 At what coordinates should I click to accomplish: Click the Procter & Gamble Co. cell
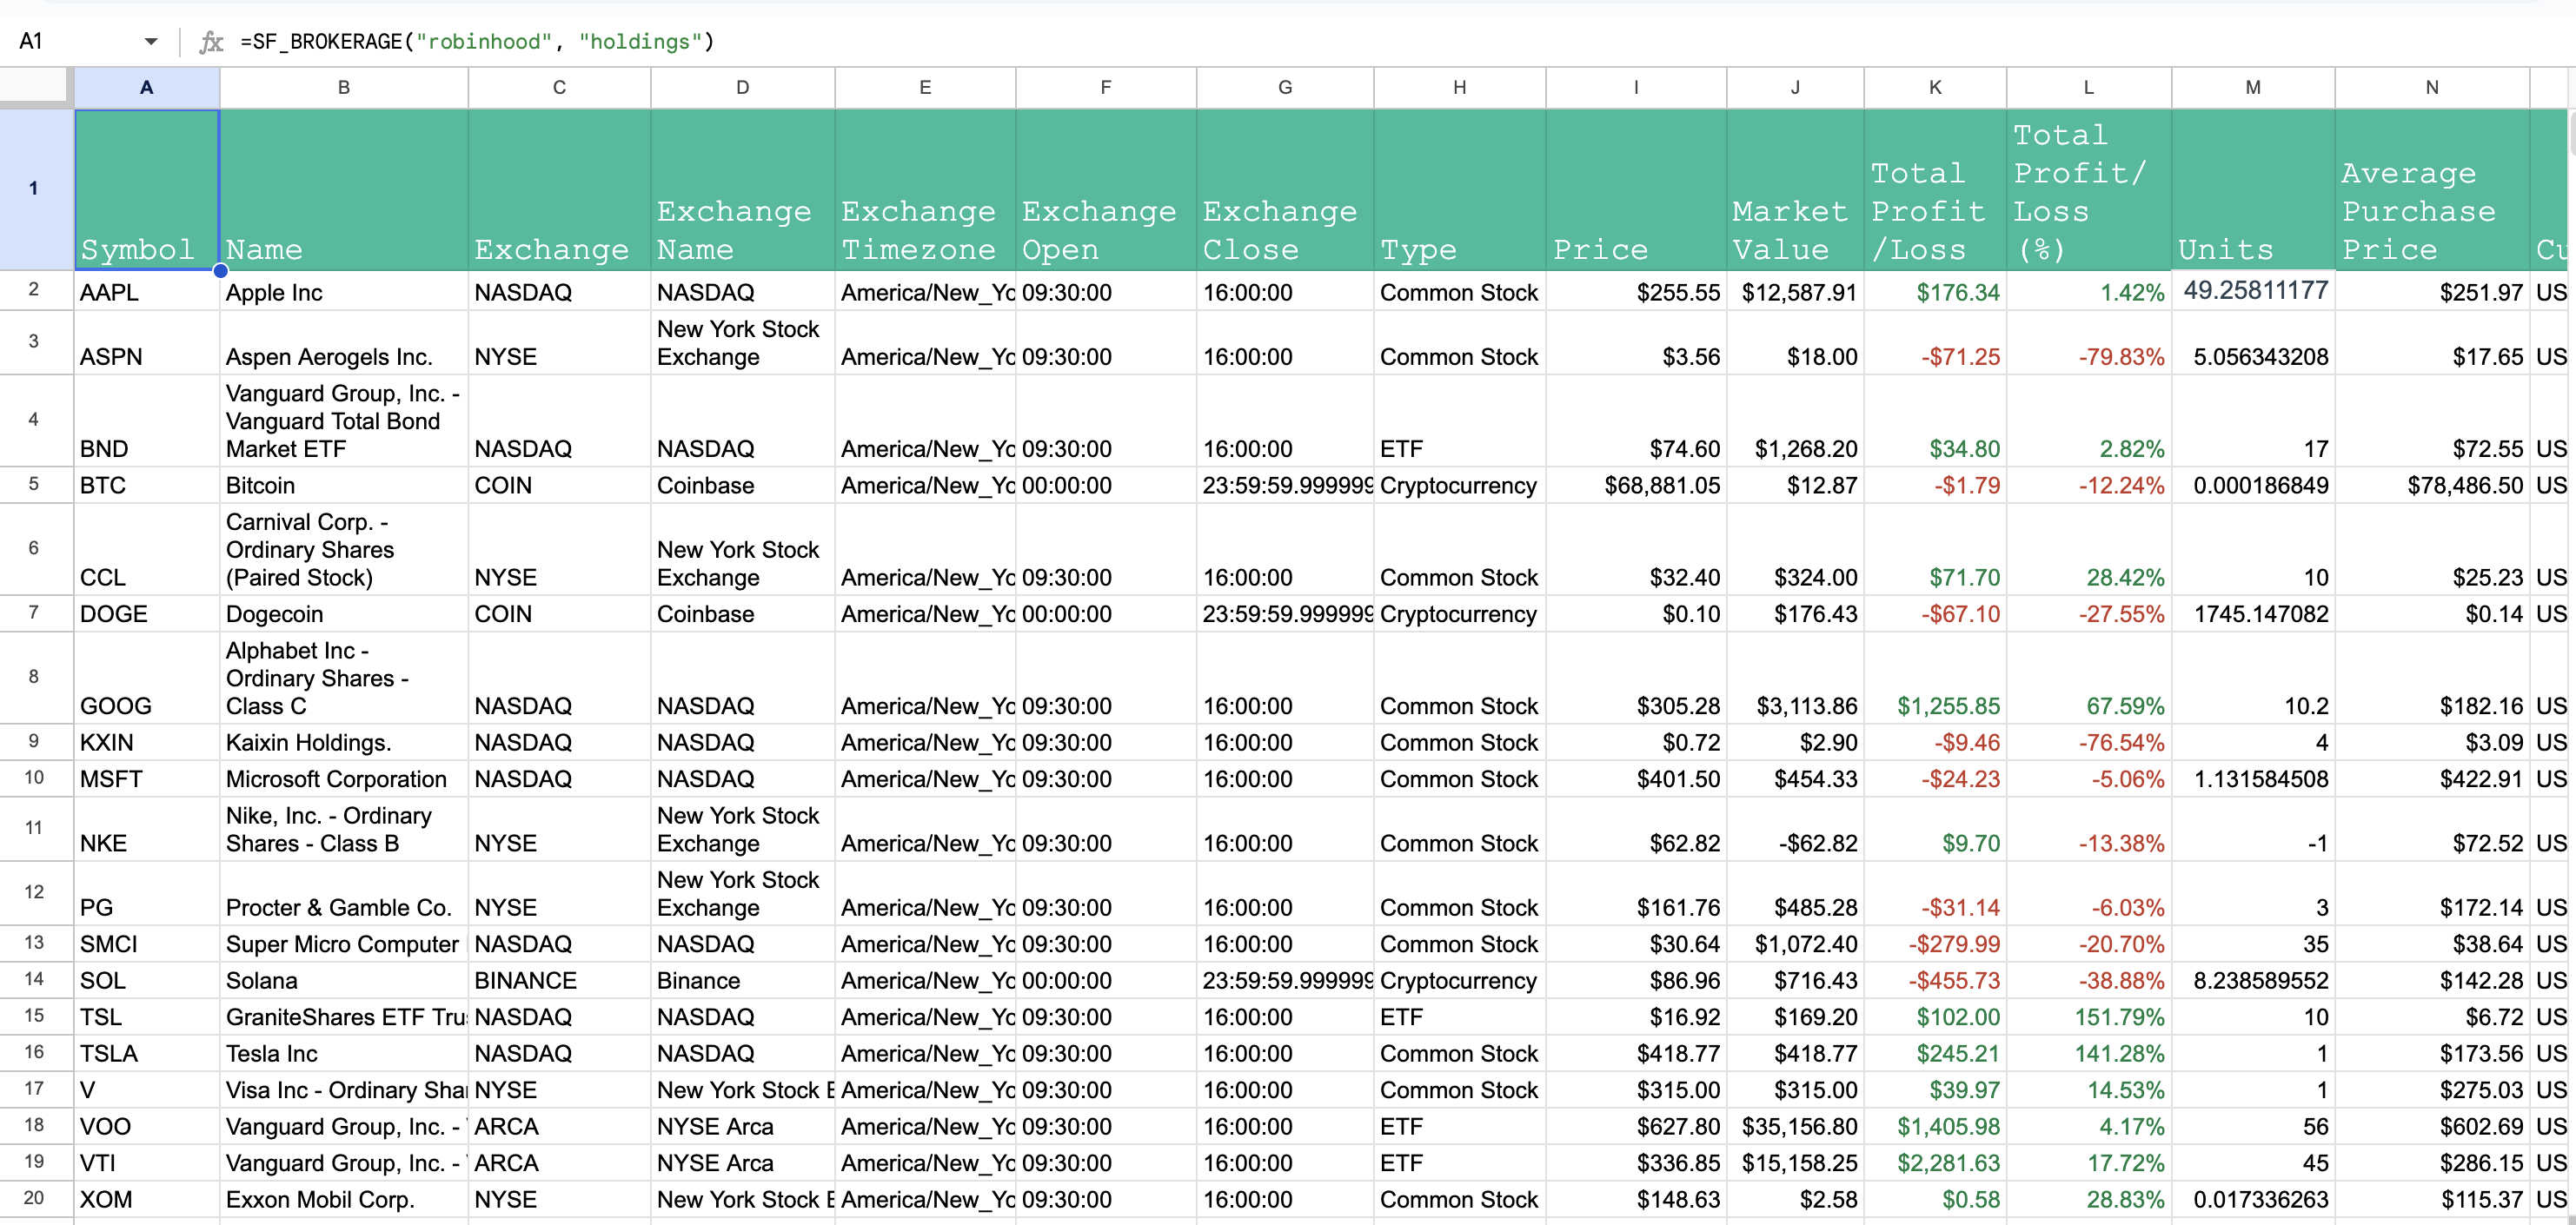pos(344,893)
